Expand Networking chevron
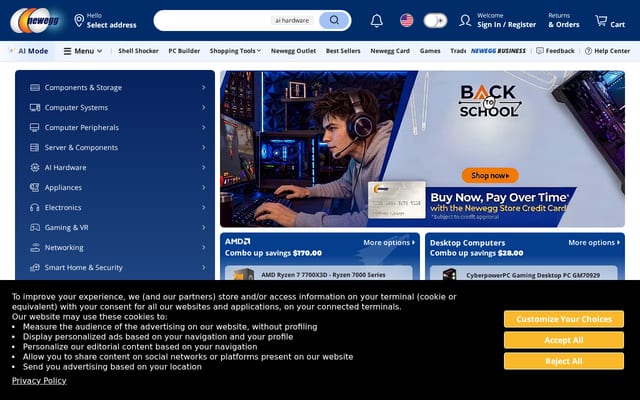 [204, 247]
